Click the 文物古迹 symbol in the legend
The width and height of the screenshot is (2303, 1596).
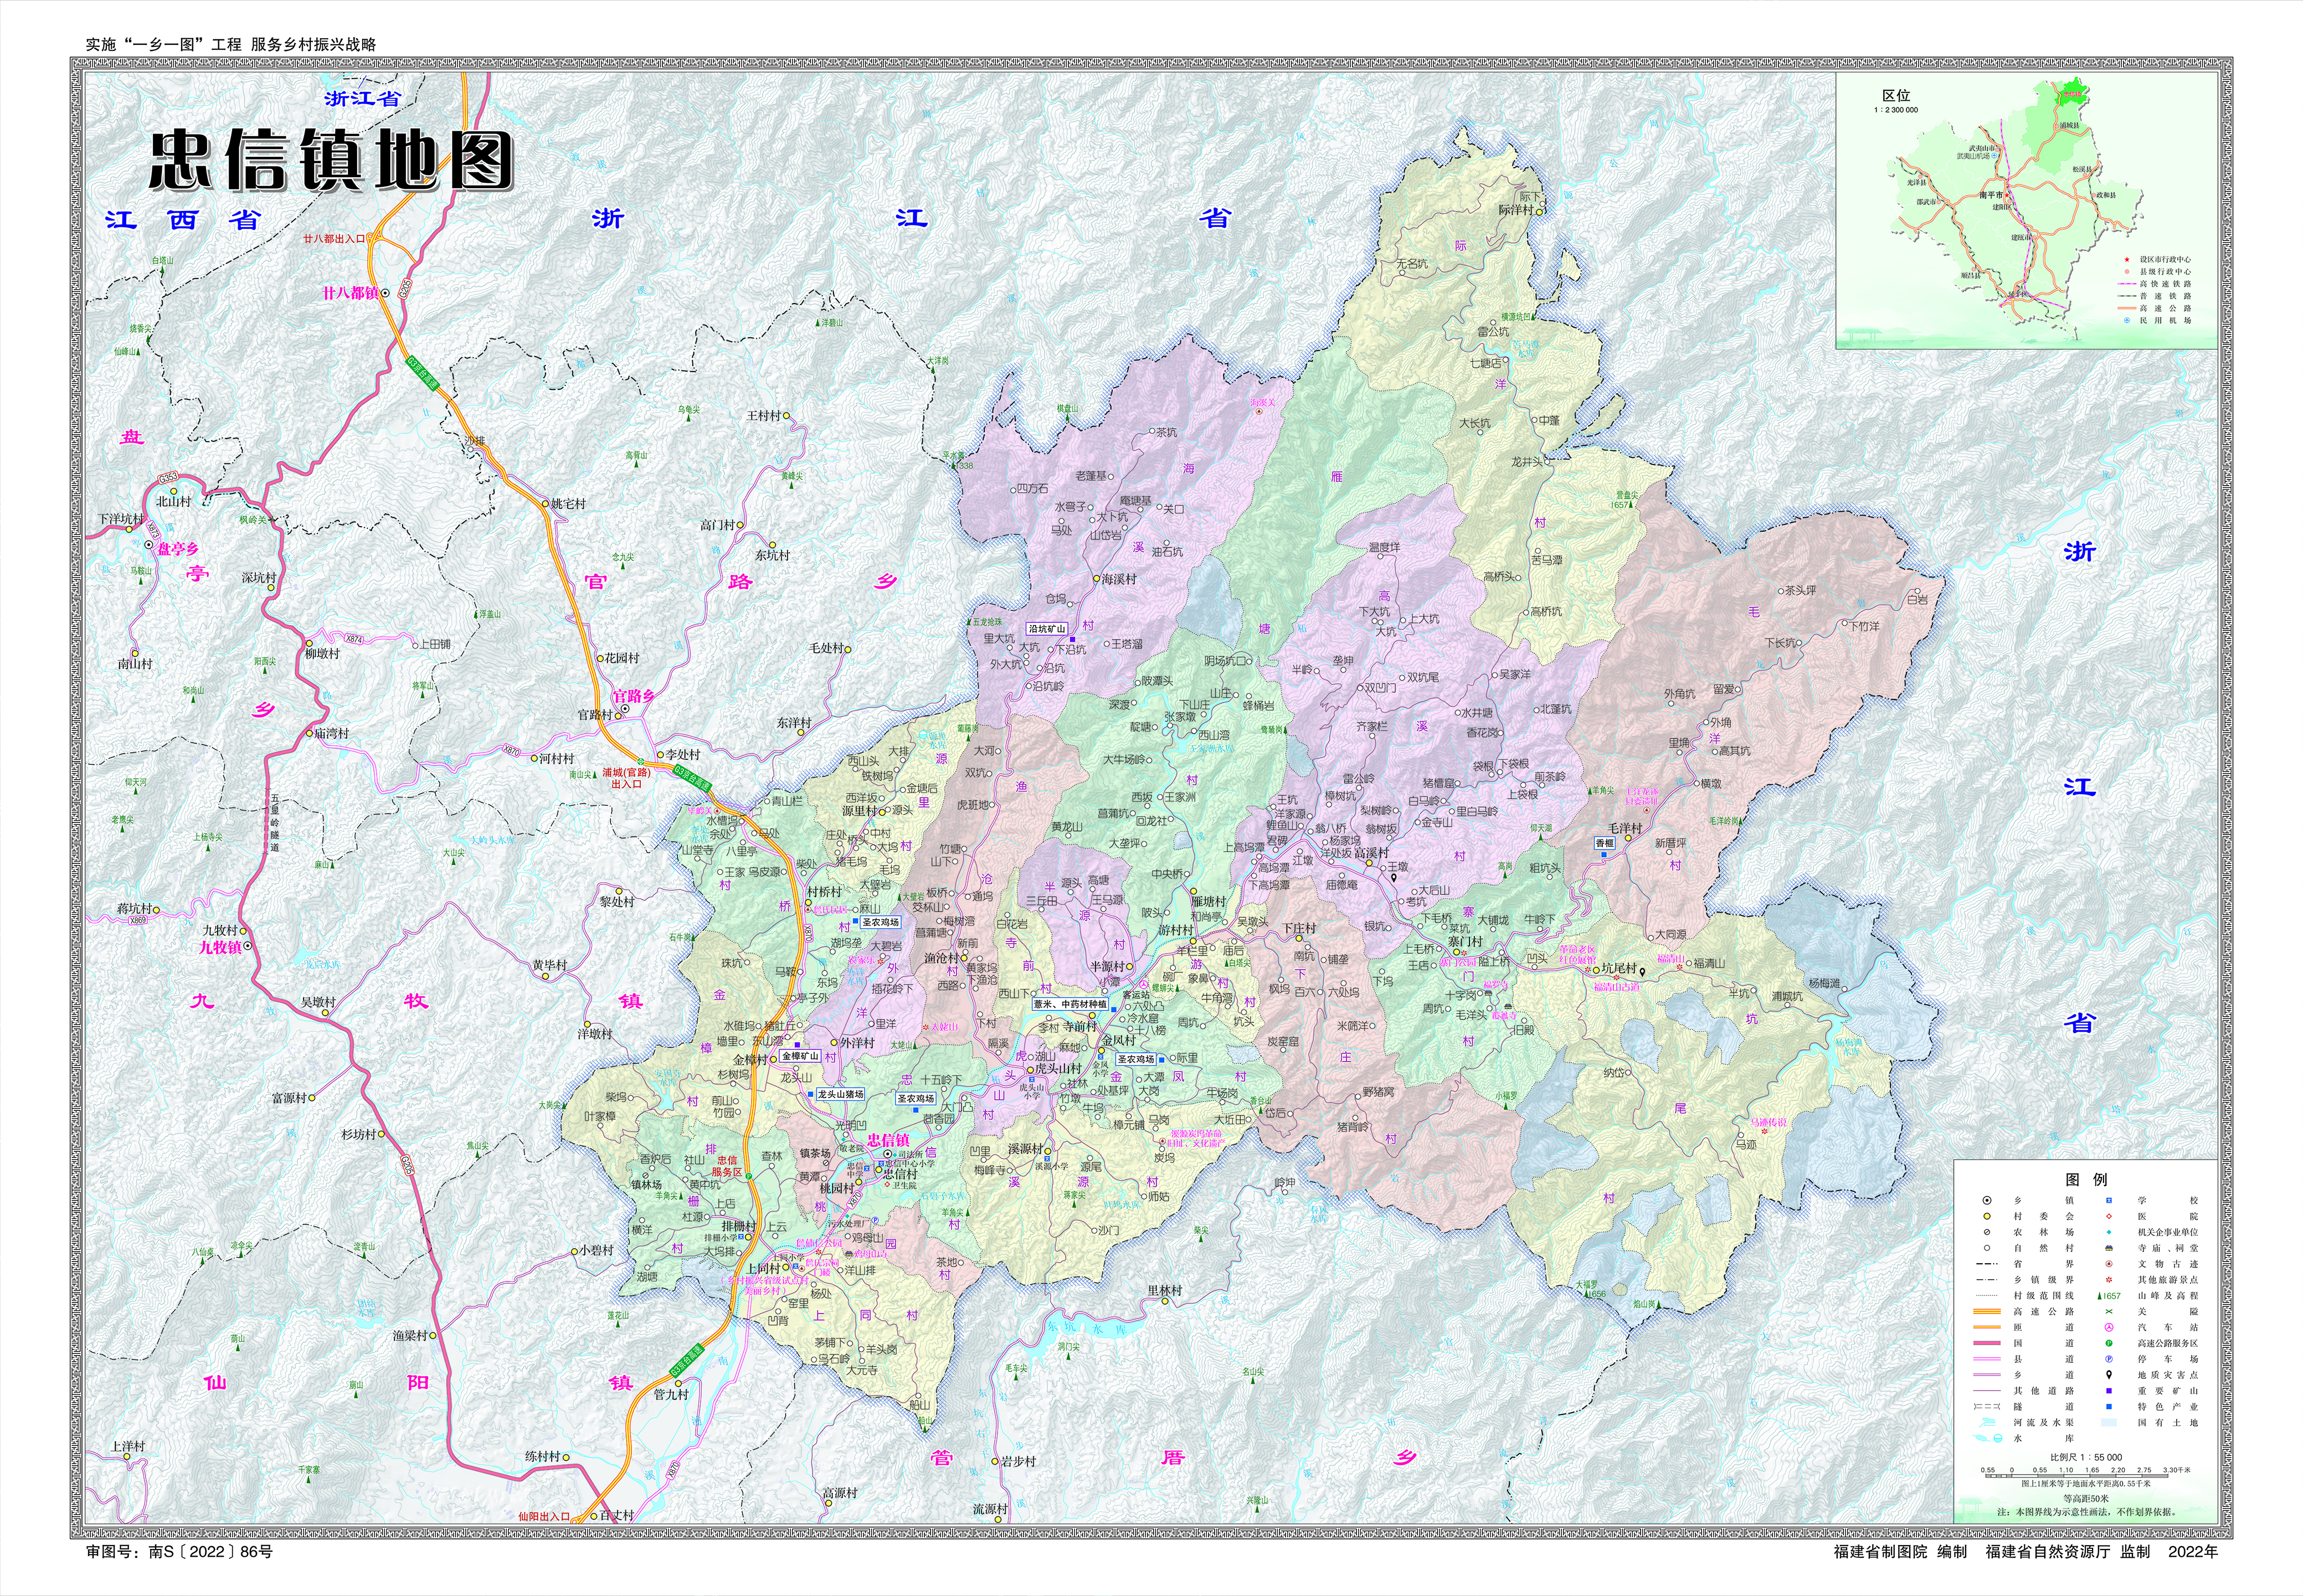coord(2109,1264)
